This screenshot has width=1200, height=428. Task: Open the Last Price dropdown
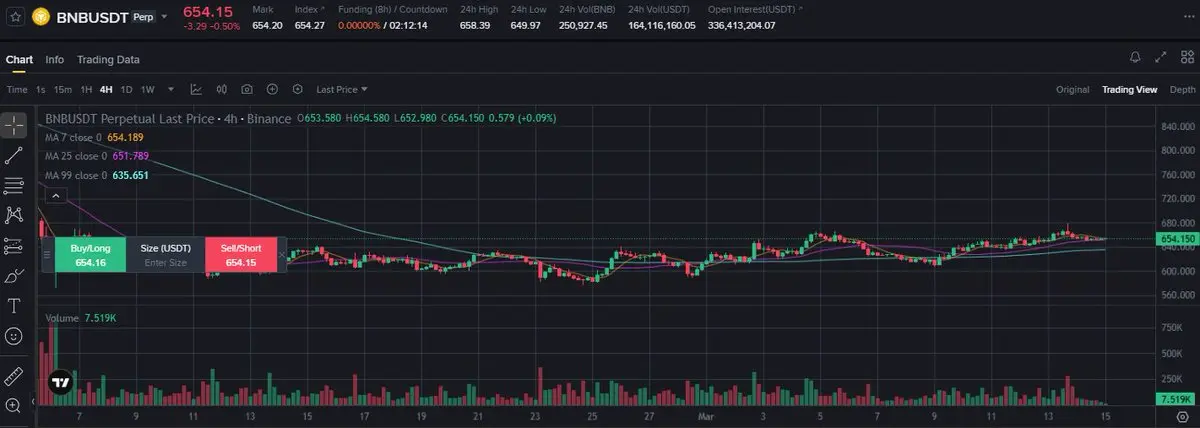[342, 89]
